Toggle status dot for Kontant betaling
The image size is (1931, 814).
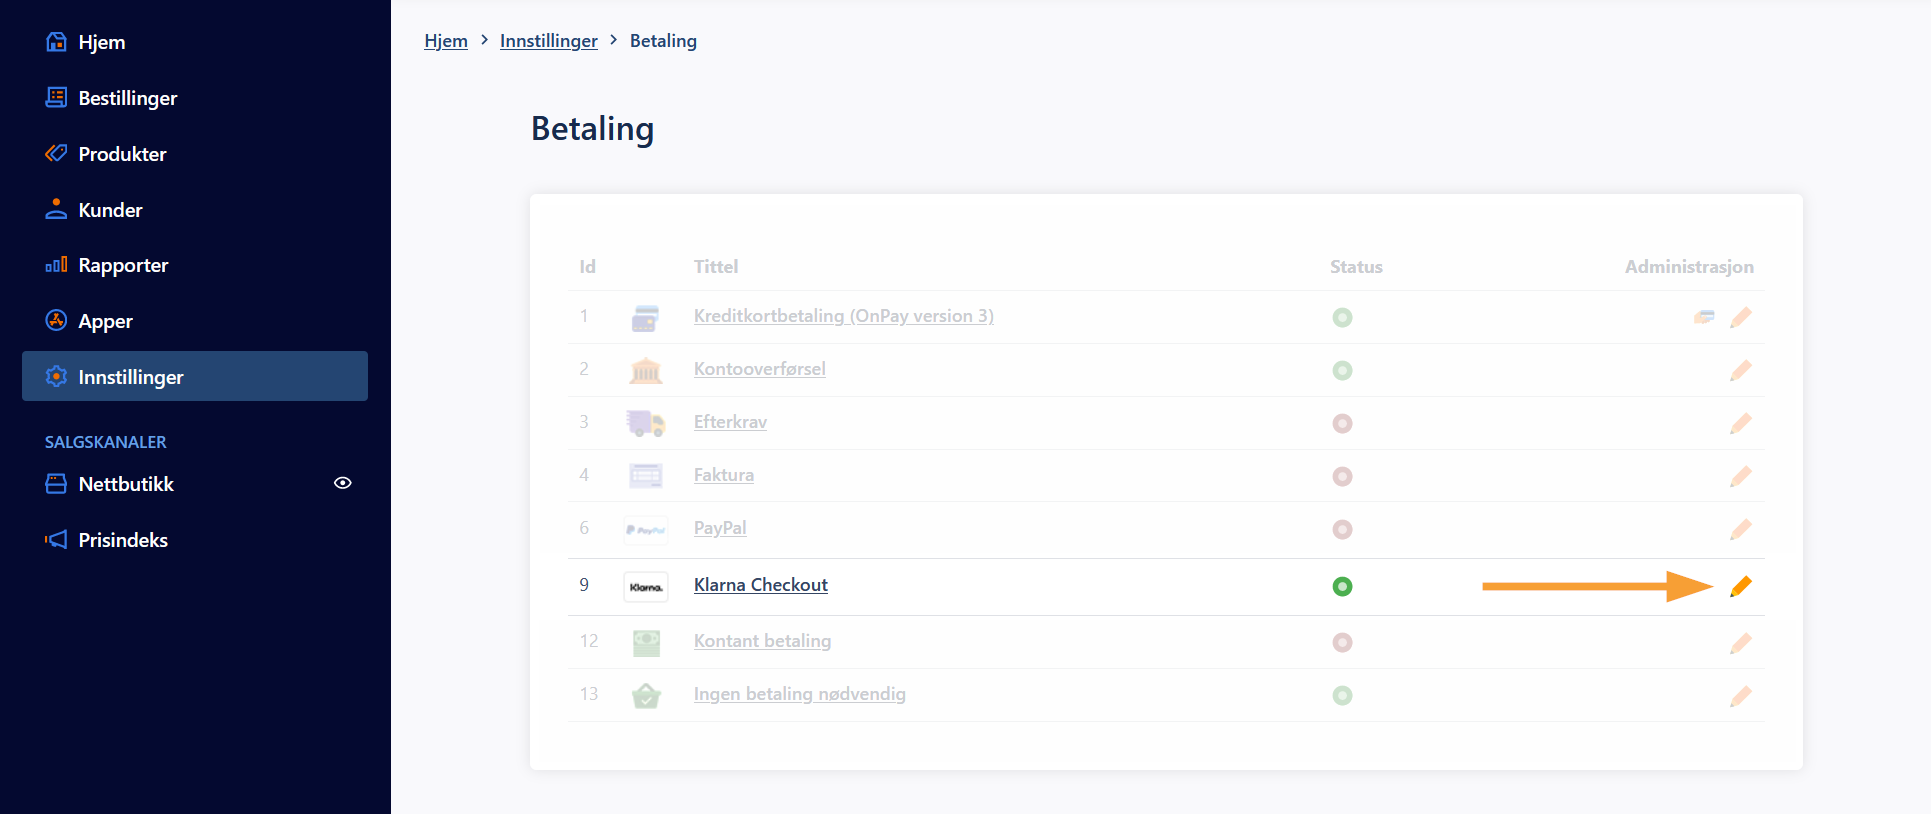pyautogui.click(x=1342, y=642)
